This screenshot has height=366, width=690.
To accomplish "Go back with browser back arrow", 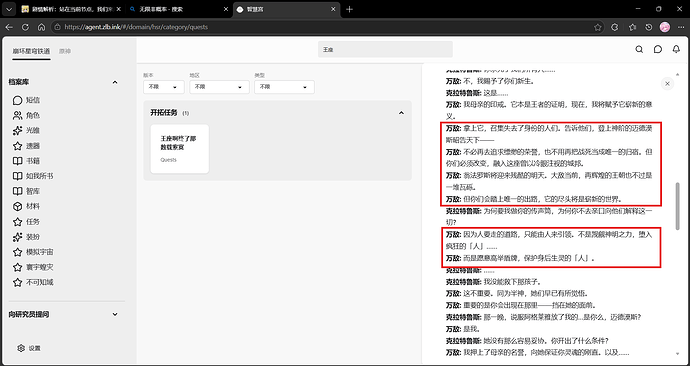I will click(9, 27).
